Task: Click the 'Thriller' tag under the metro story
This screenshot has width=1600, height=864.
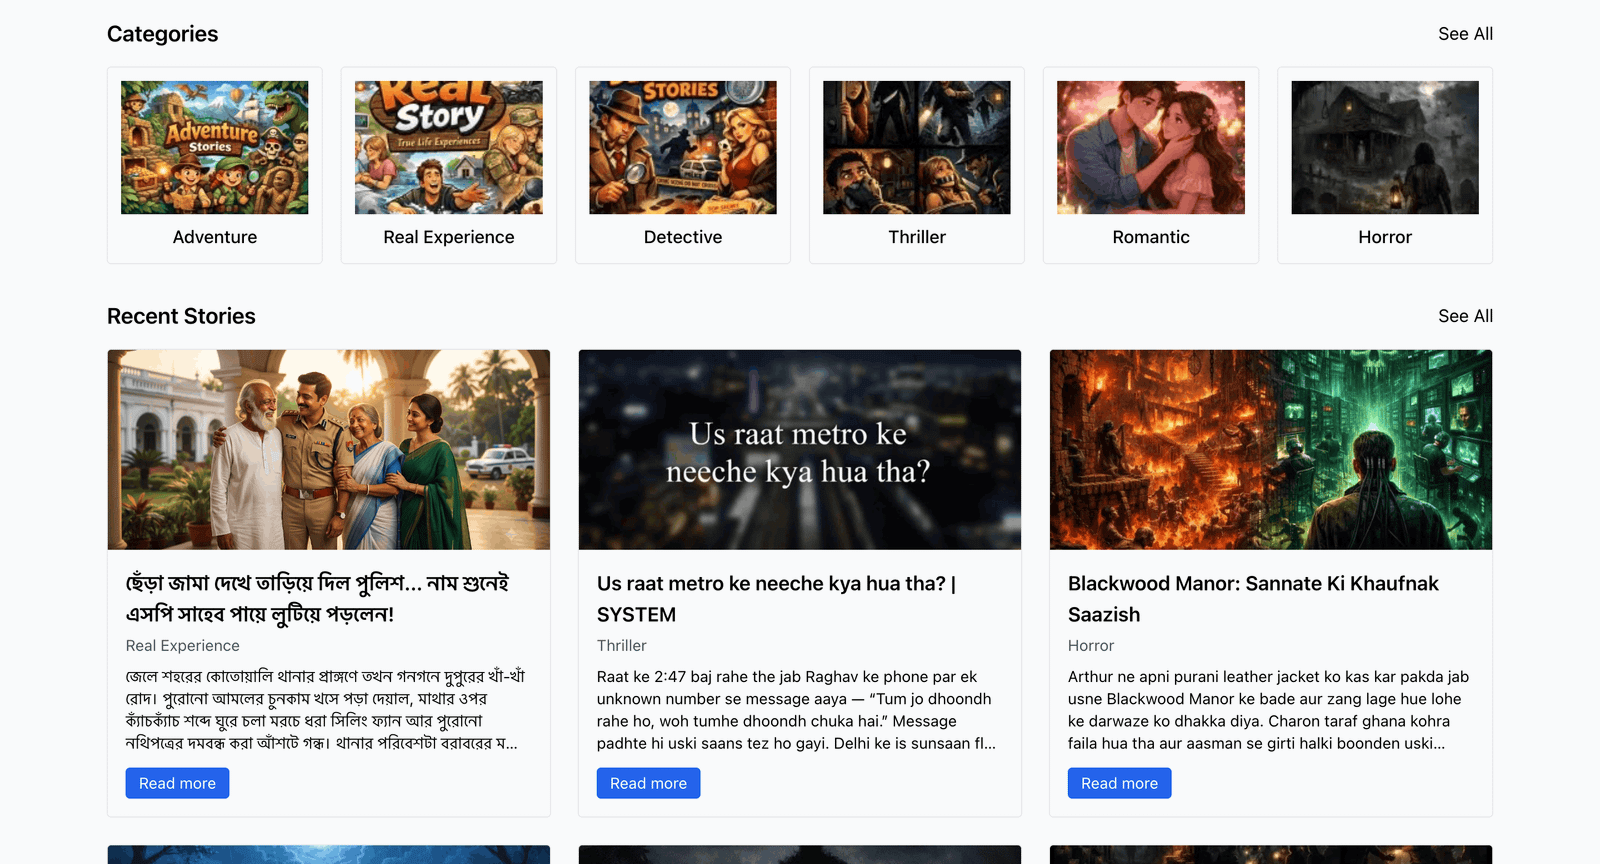Action: [622, 646]
